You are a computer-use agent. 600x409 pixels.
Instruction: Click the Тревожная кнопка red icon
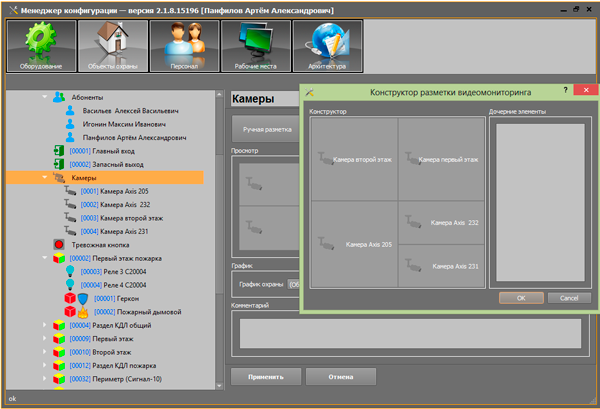[x=59, y=243]
